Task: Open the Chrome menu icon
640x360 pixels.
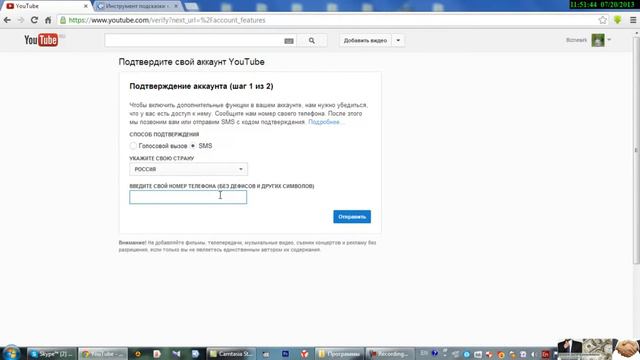Action: pyautogui.click(x=633, y=20)
